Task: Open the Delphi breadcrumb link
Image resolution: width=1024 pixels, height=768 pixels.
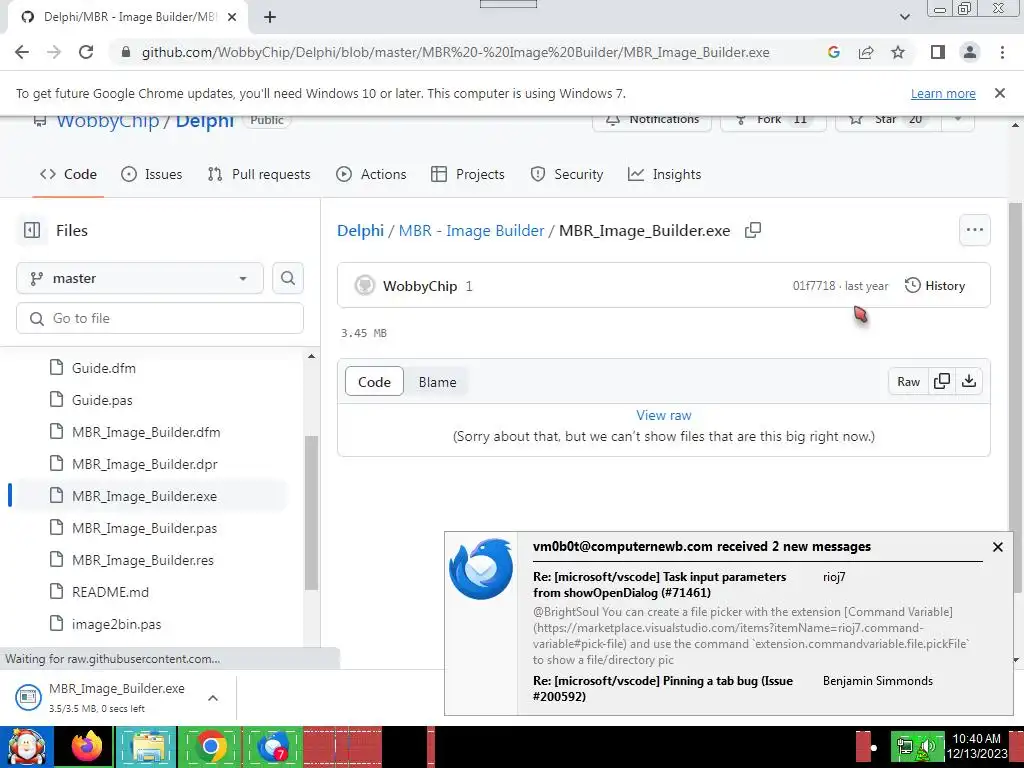Action: click(x=360, y=231)
